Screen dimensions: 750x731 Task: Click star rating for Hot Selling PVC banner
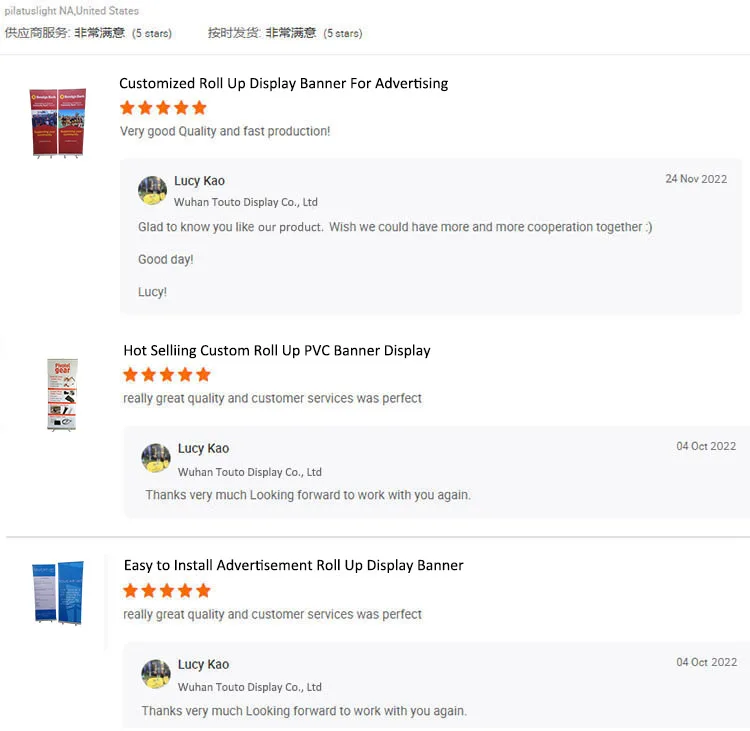click(x=167, y=375)
